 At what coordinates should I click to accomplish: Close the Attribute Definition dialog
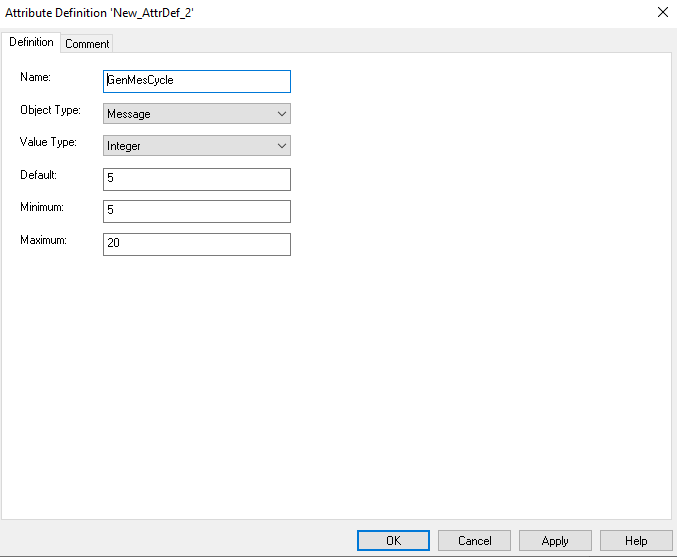point(663,12)
